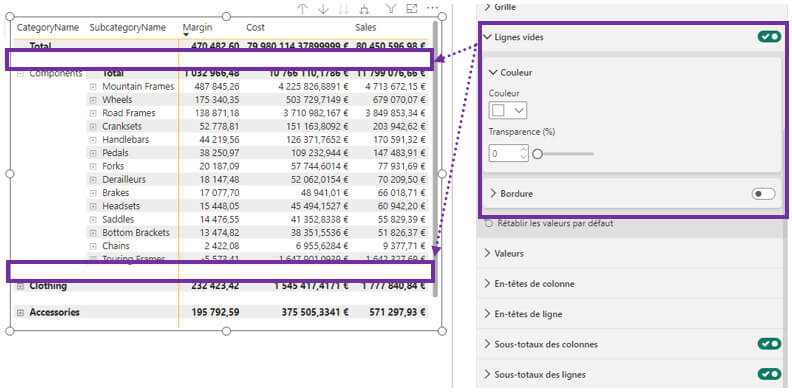Expand Saddles row plus icon

point(93,220)
